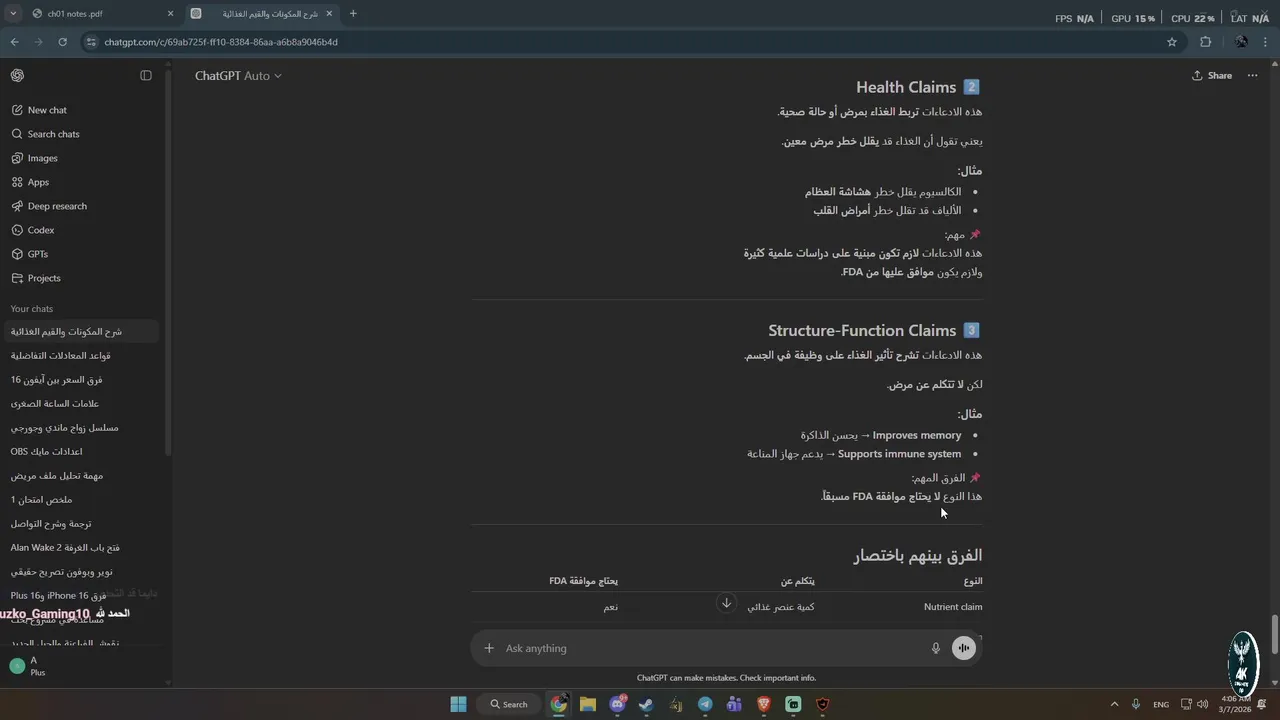1280x720 pixels.
Task: Show hidden system tray icons
Action: click(x=1114, y=704)
